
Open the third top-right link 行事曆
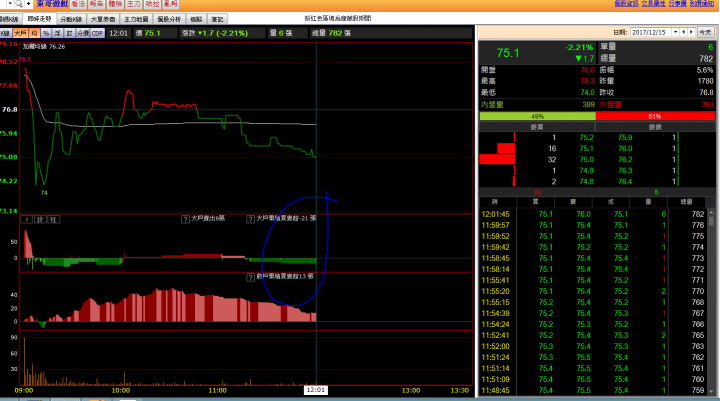[677, 3]
